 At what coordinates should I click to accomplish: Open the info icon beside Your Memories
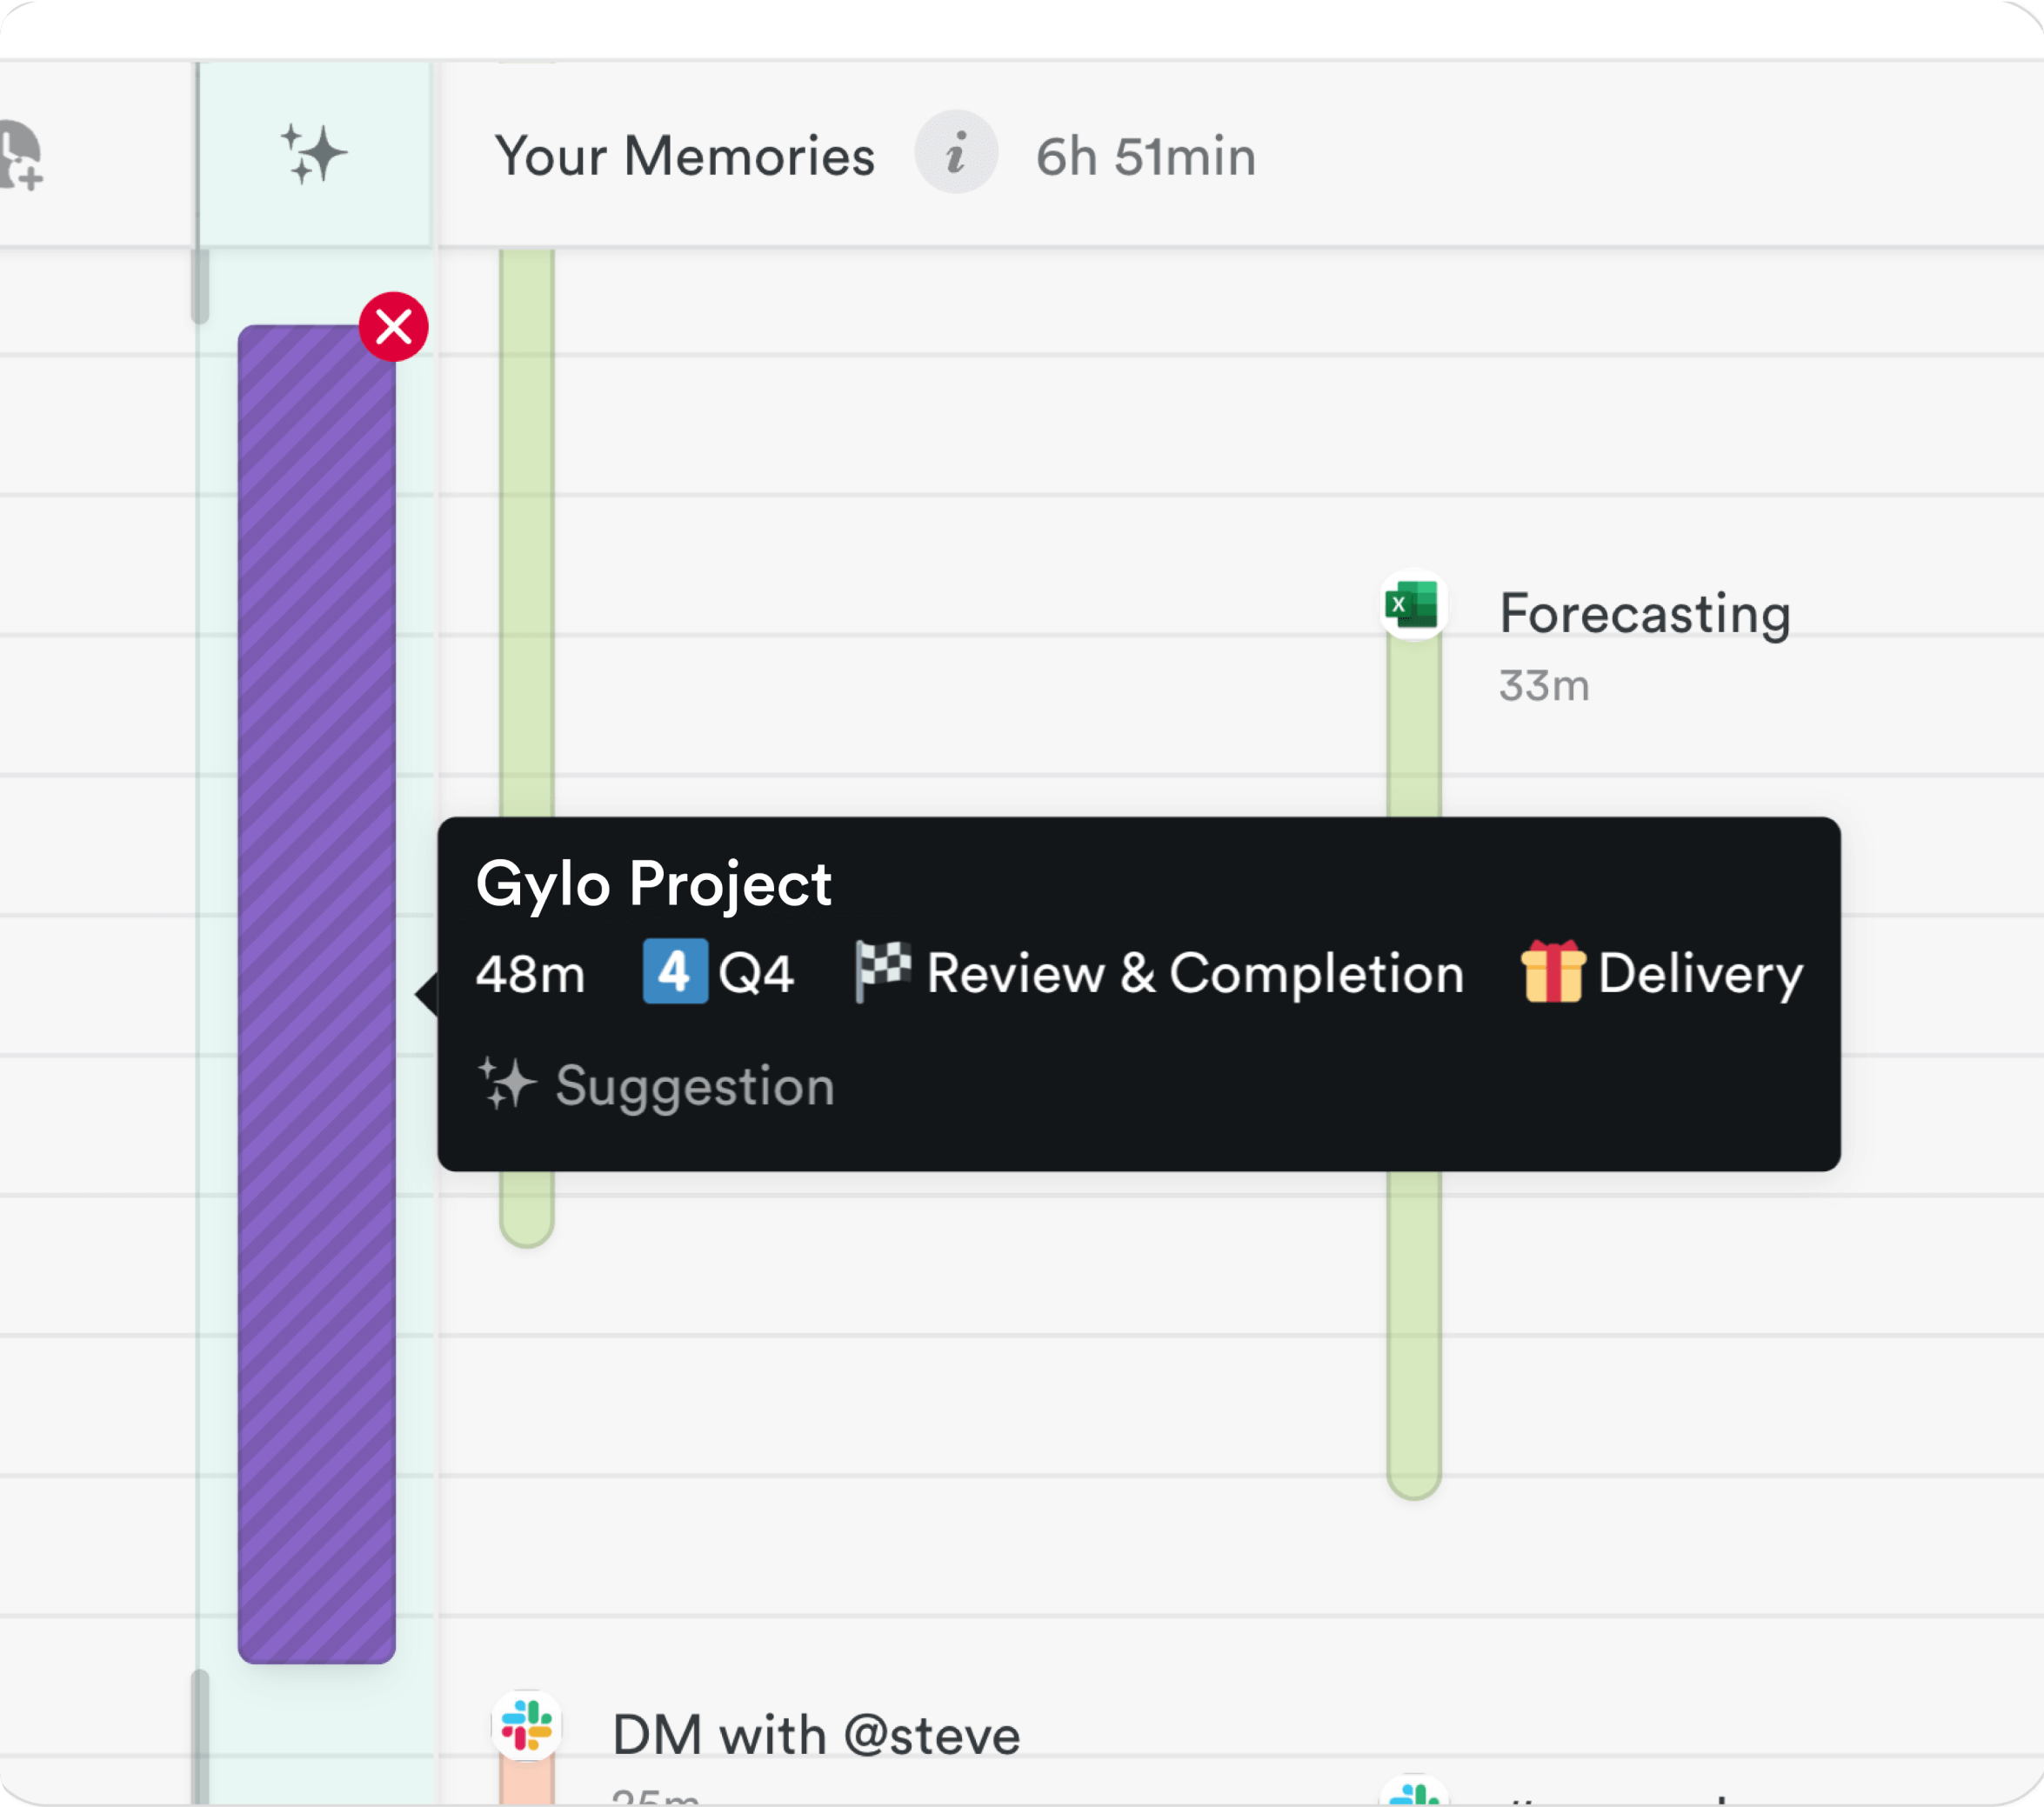tap(956, 153)
